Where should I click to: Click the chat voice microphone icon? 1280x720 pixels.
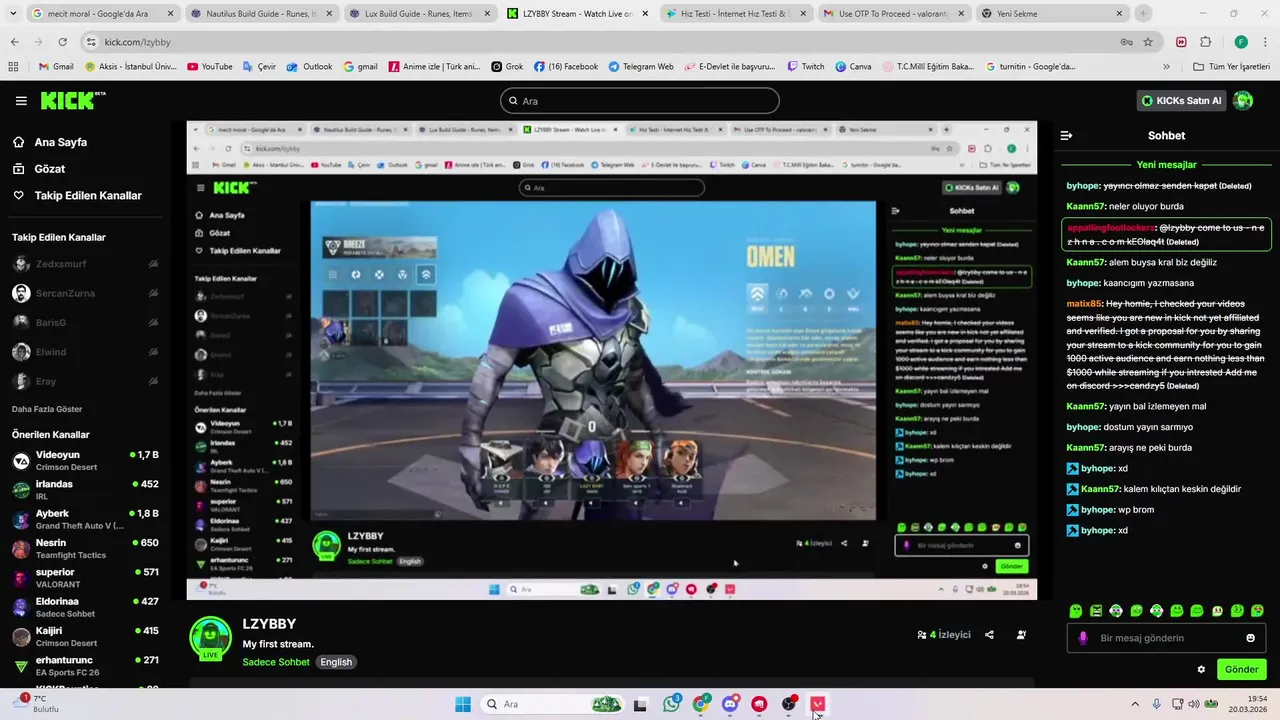click(x=1083, y=638)
